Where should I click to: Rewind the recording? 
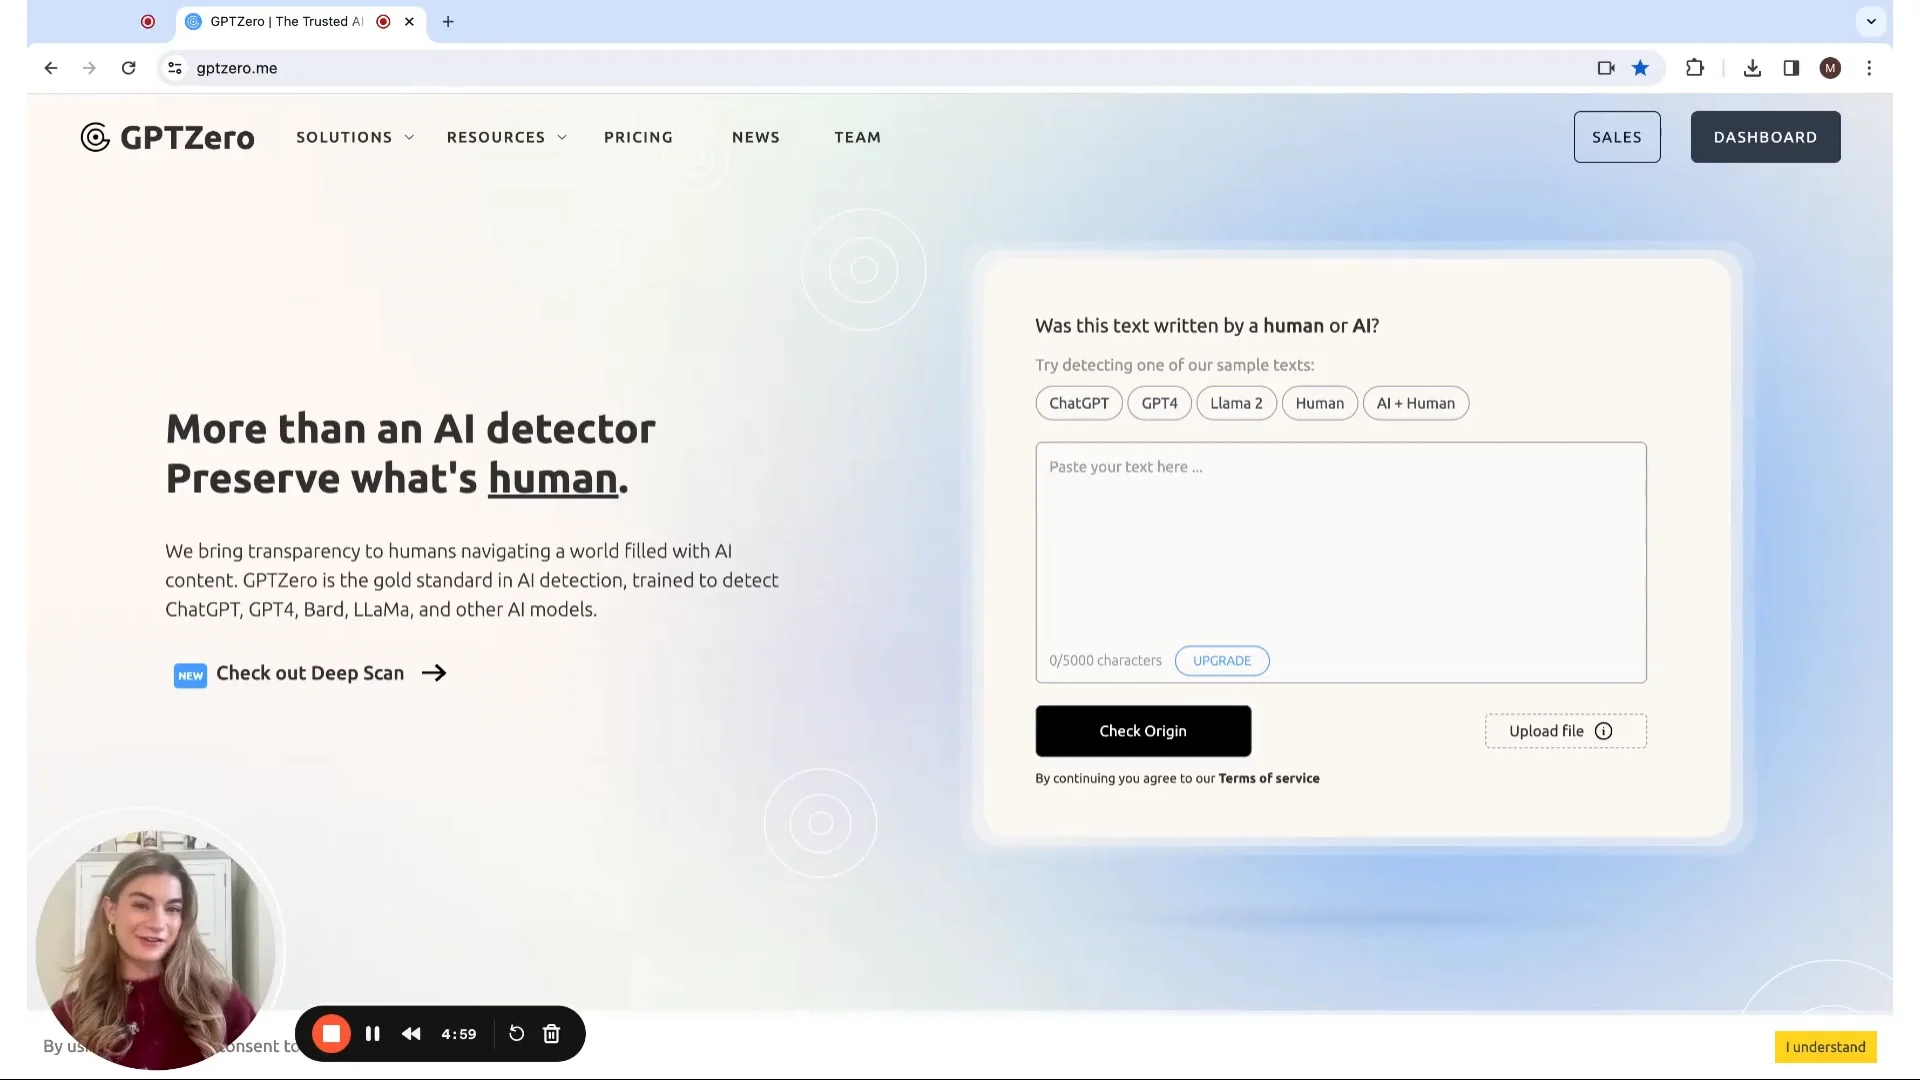coord(411,1034)
